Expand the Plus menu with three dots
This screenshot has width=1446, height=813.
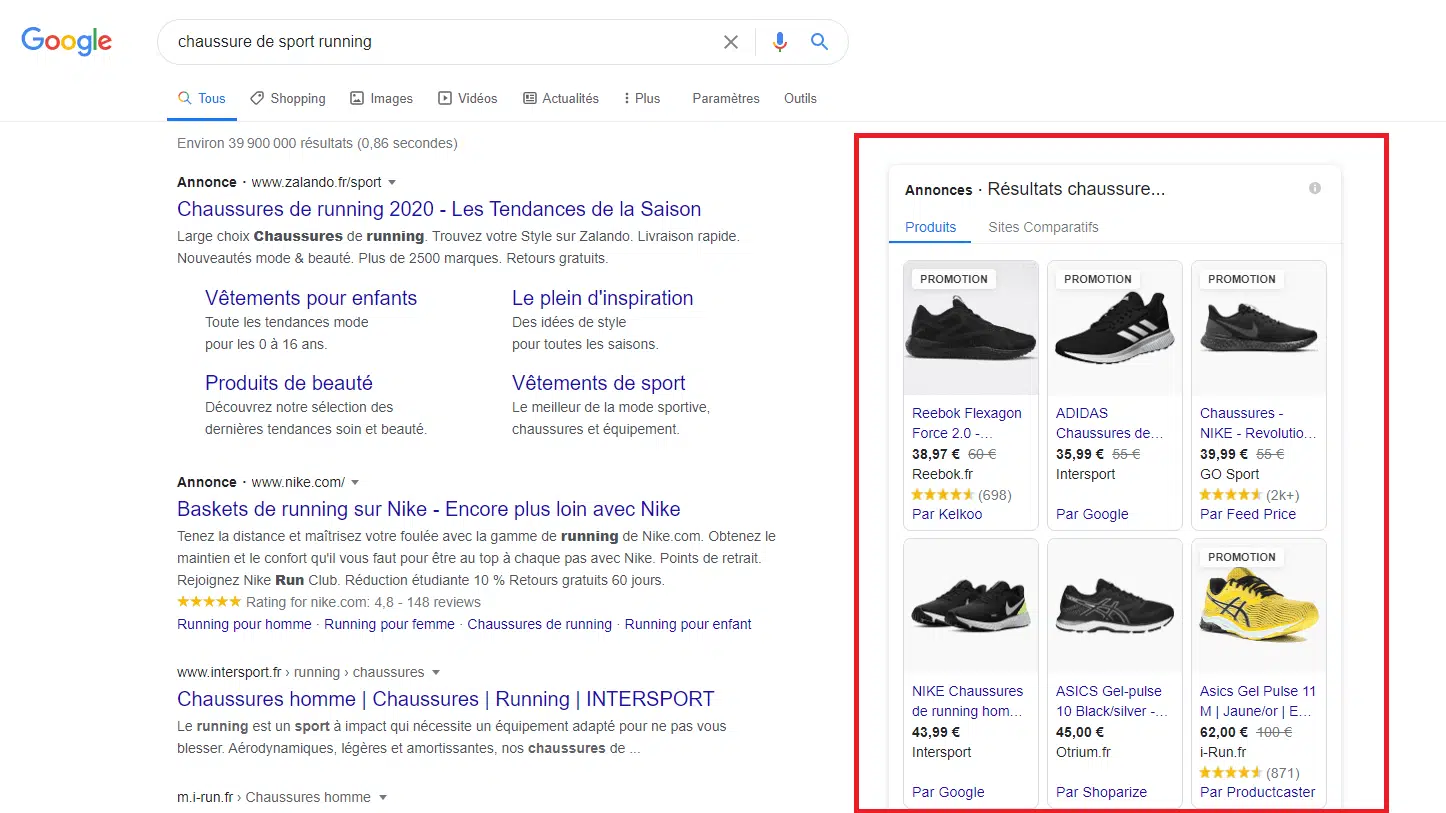click(641, 98)
